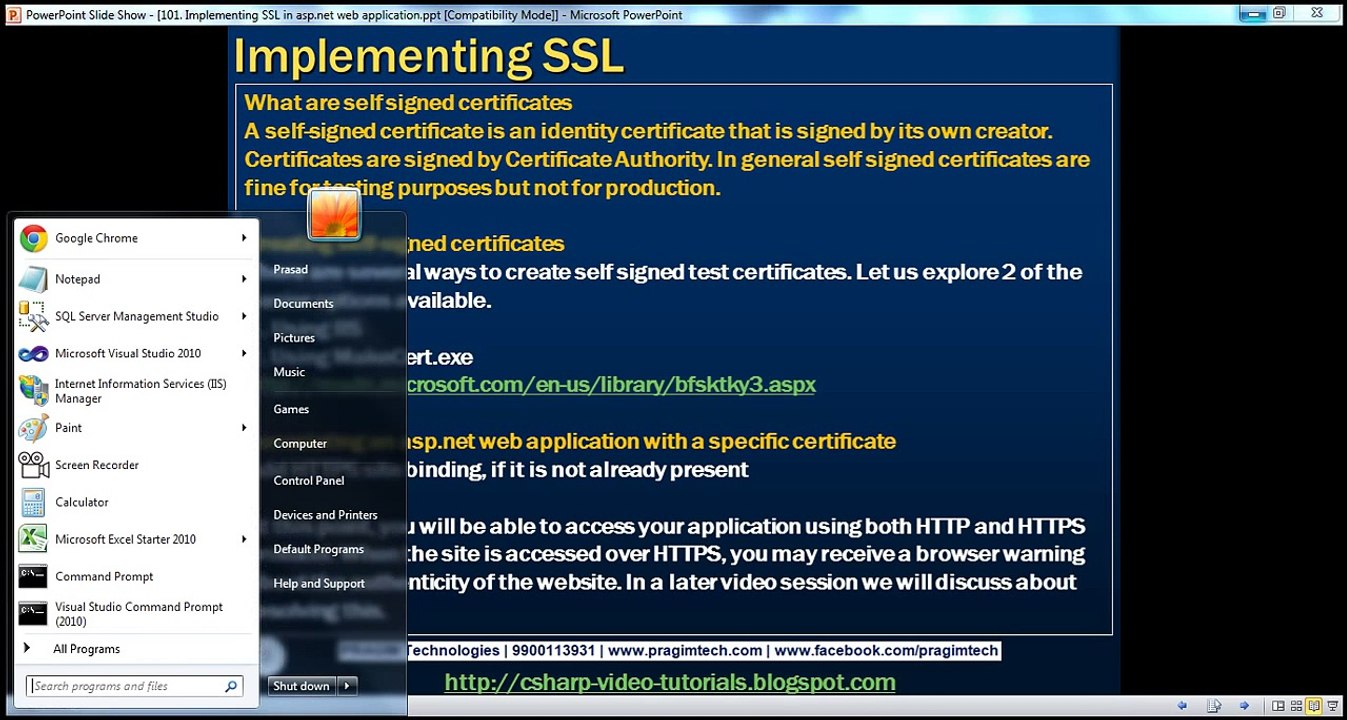Open Music library
Viewport: 1347px width, 720px height.
point(289,372)
